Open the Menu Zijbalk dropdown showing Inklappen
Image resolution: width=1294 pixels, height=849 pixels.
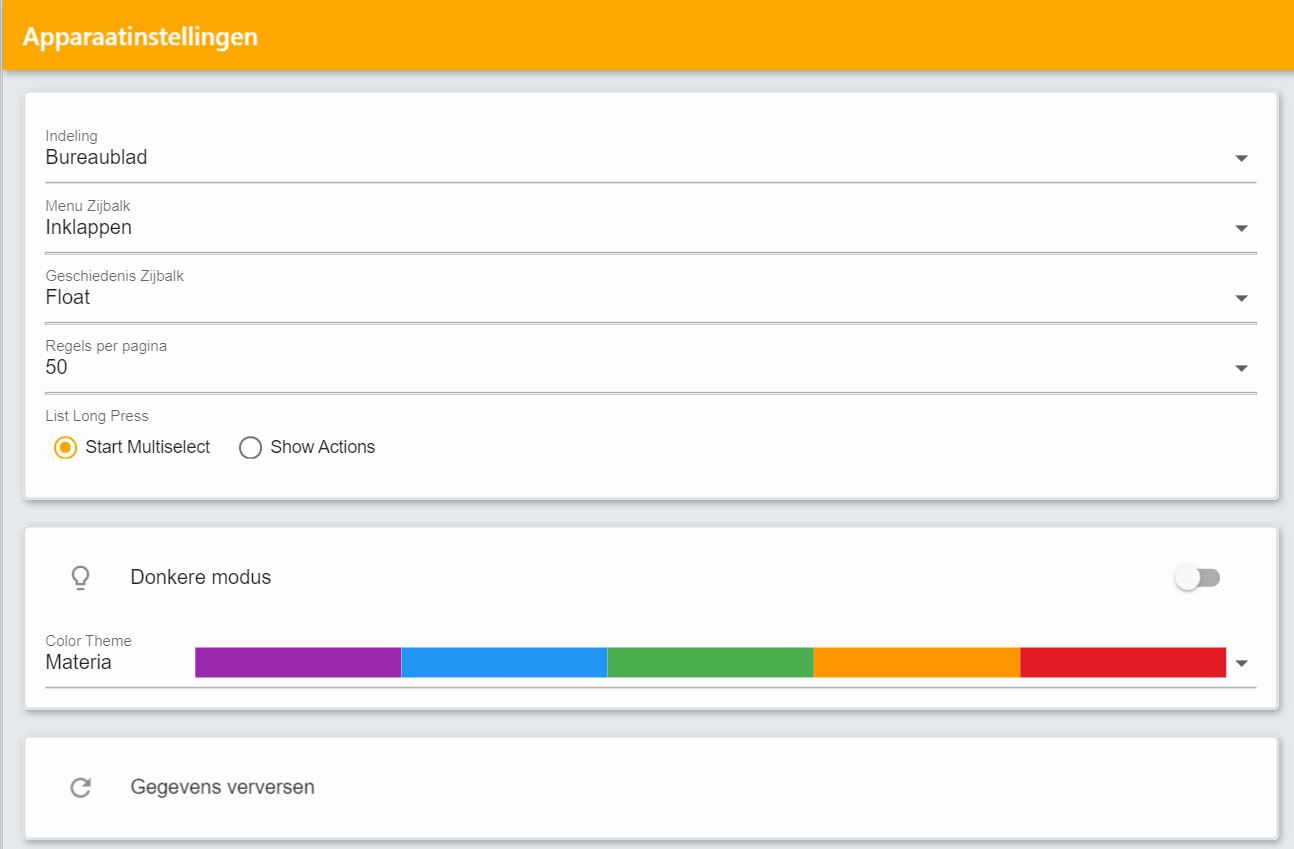tap(400, 227)
